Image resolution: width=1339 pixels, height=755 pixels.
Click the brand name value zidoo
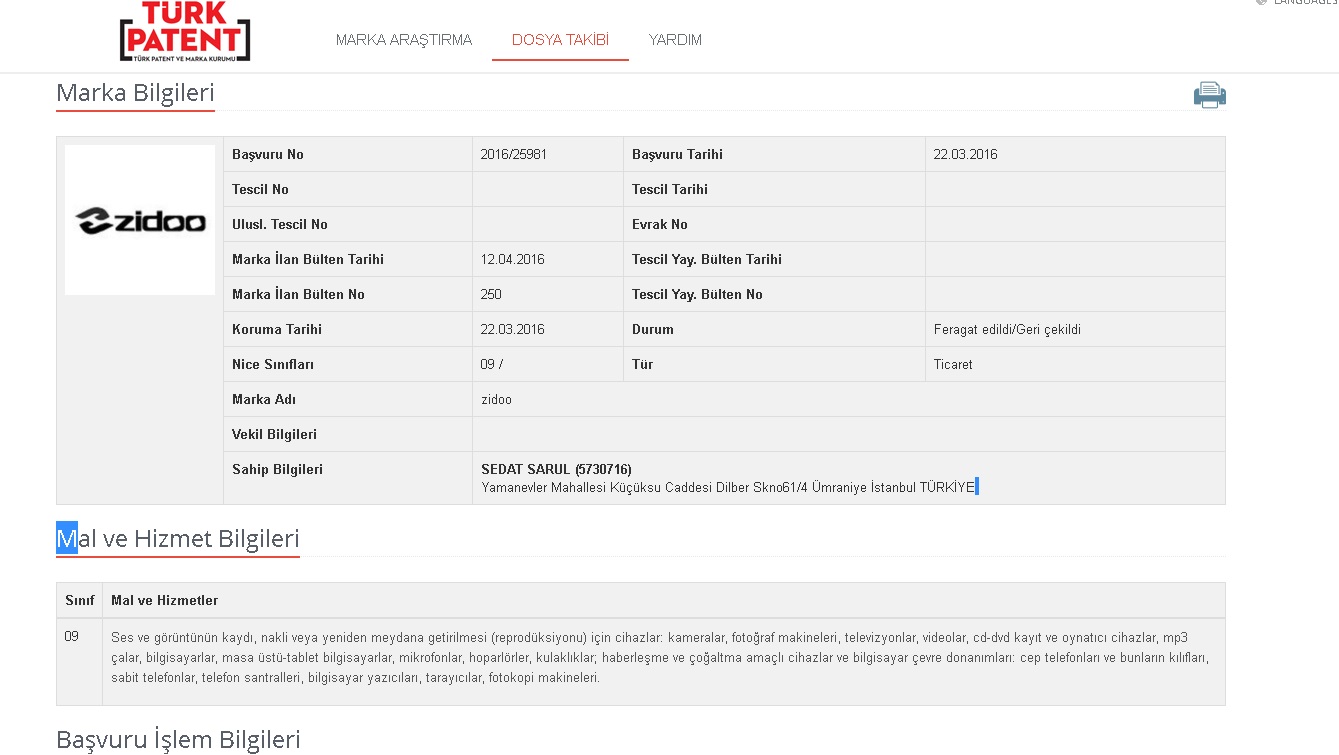point(497,399)
